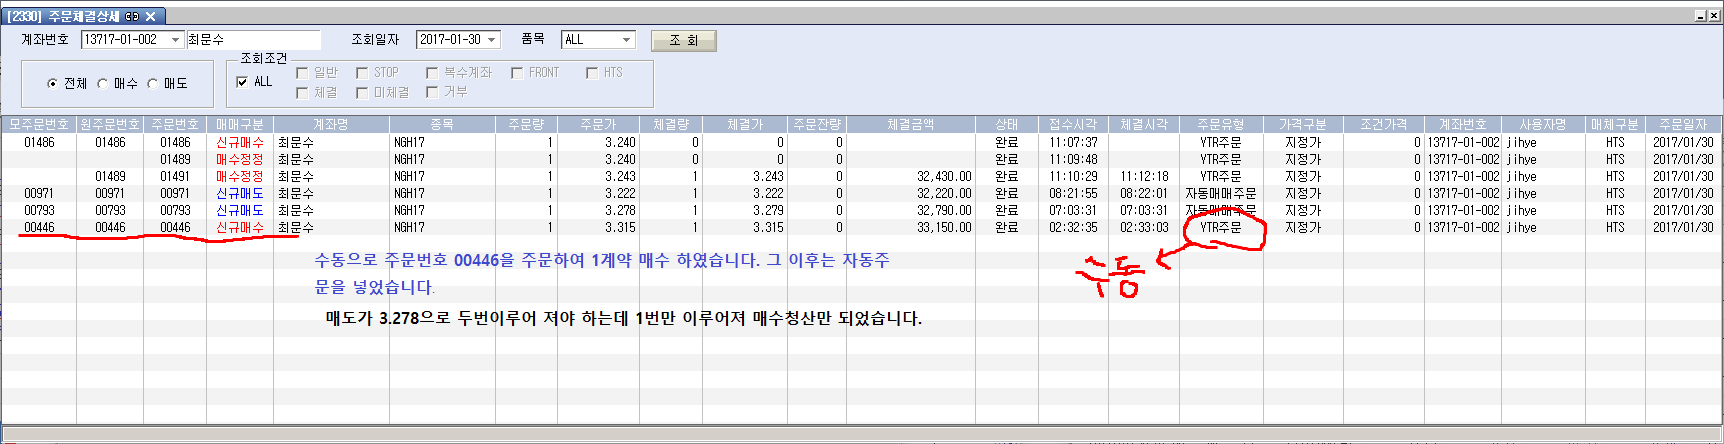Choose the 매도 radio option
This screenshot has width=1724, height=444.
pos(152,84)
